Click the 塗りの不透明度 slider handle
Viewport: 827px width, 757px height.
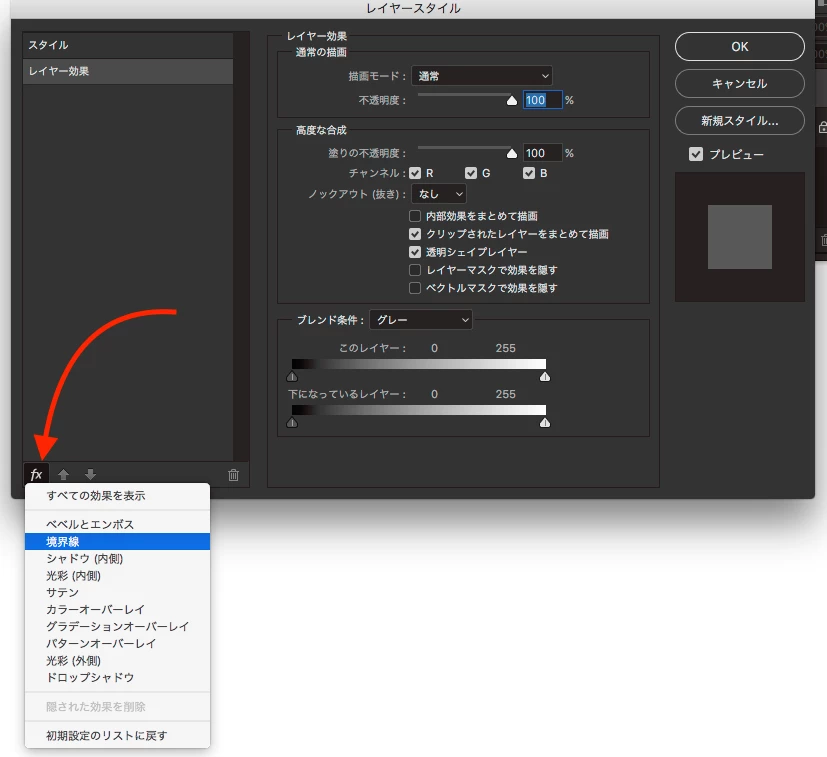pos(512,154)
